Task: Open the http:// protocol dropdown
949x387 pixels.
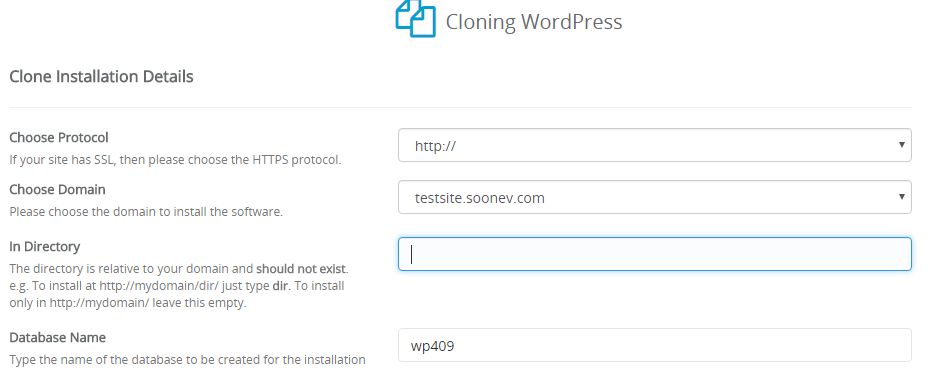Action: [654, 145]
